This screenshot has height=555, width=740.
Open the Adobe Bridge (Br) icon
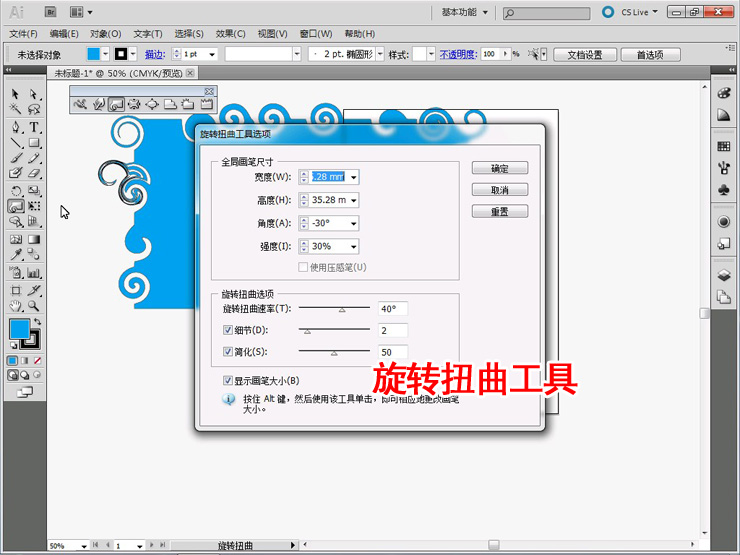50,12
